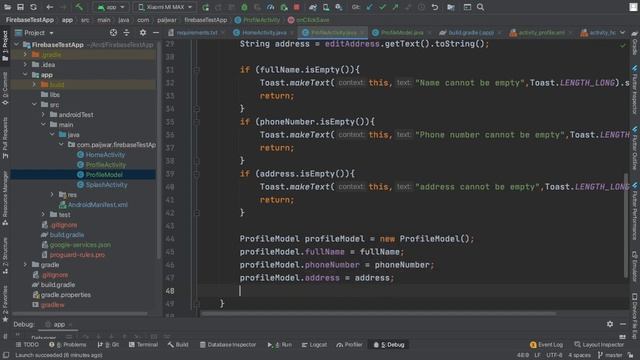Open the Event Log
This screenshot has width=640, height=360.
[546, 344]
